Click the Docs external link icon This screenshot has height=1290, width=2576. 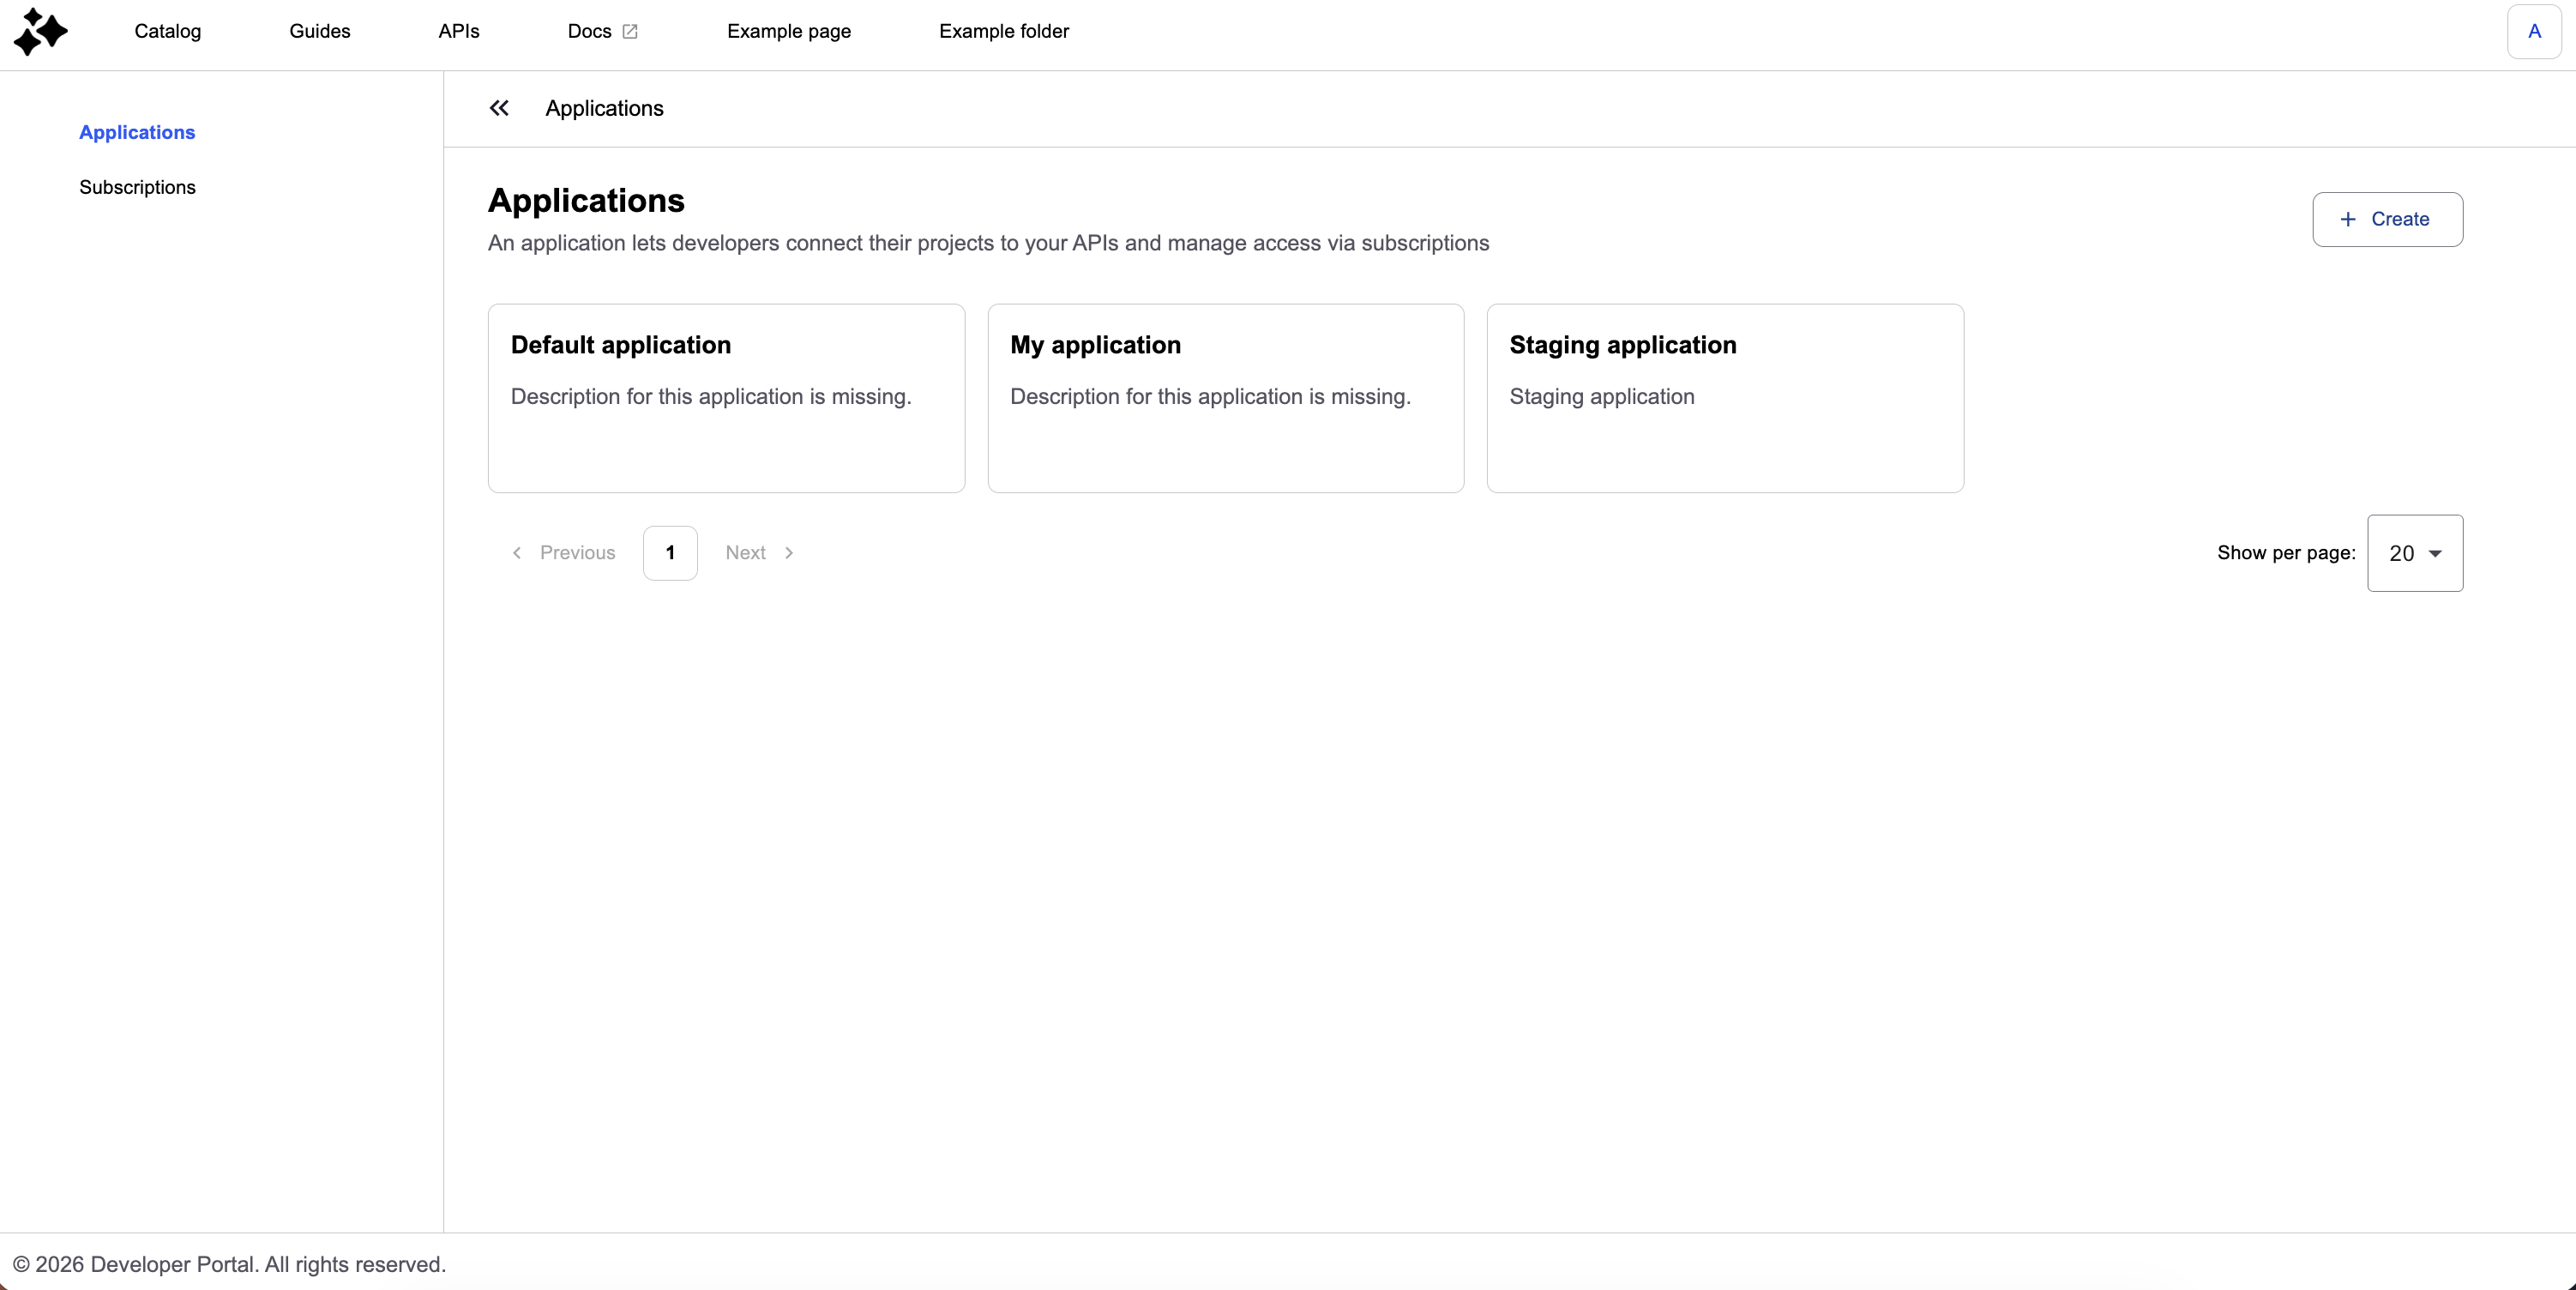[x=630, y=32]
